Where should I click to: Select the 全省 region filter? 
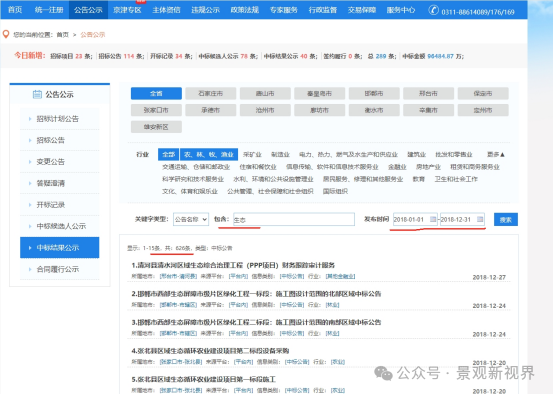tap(156, 93)
